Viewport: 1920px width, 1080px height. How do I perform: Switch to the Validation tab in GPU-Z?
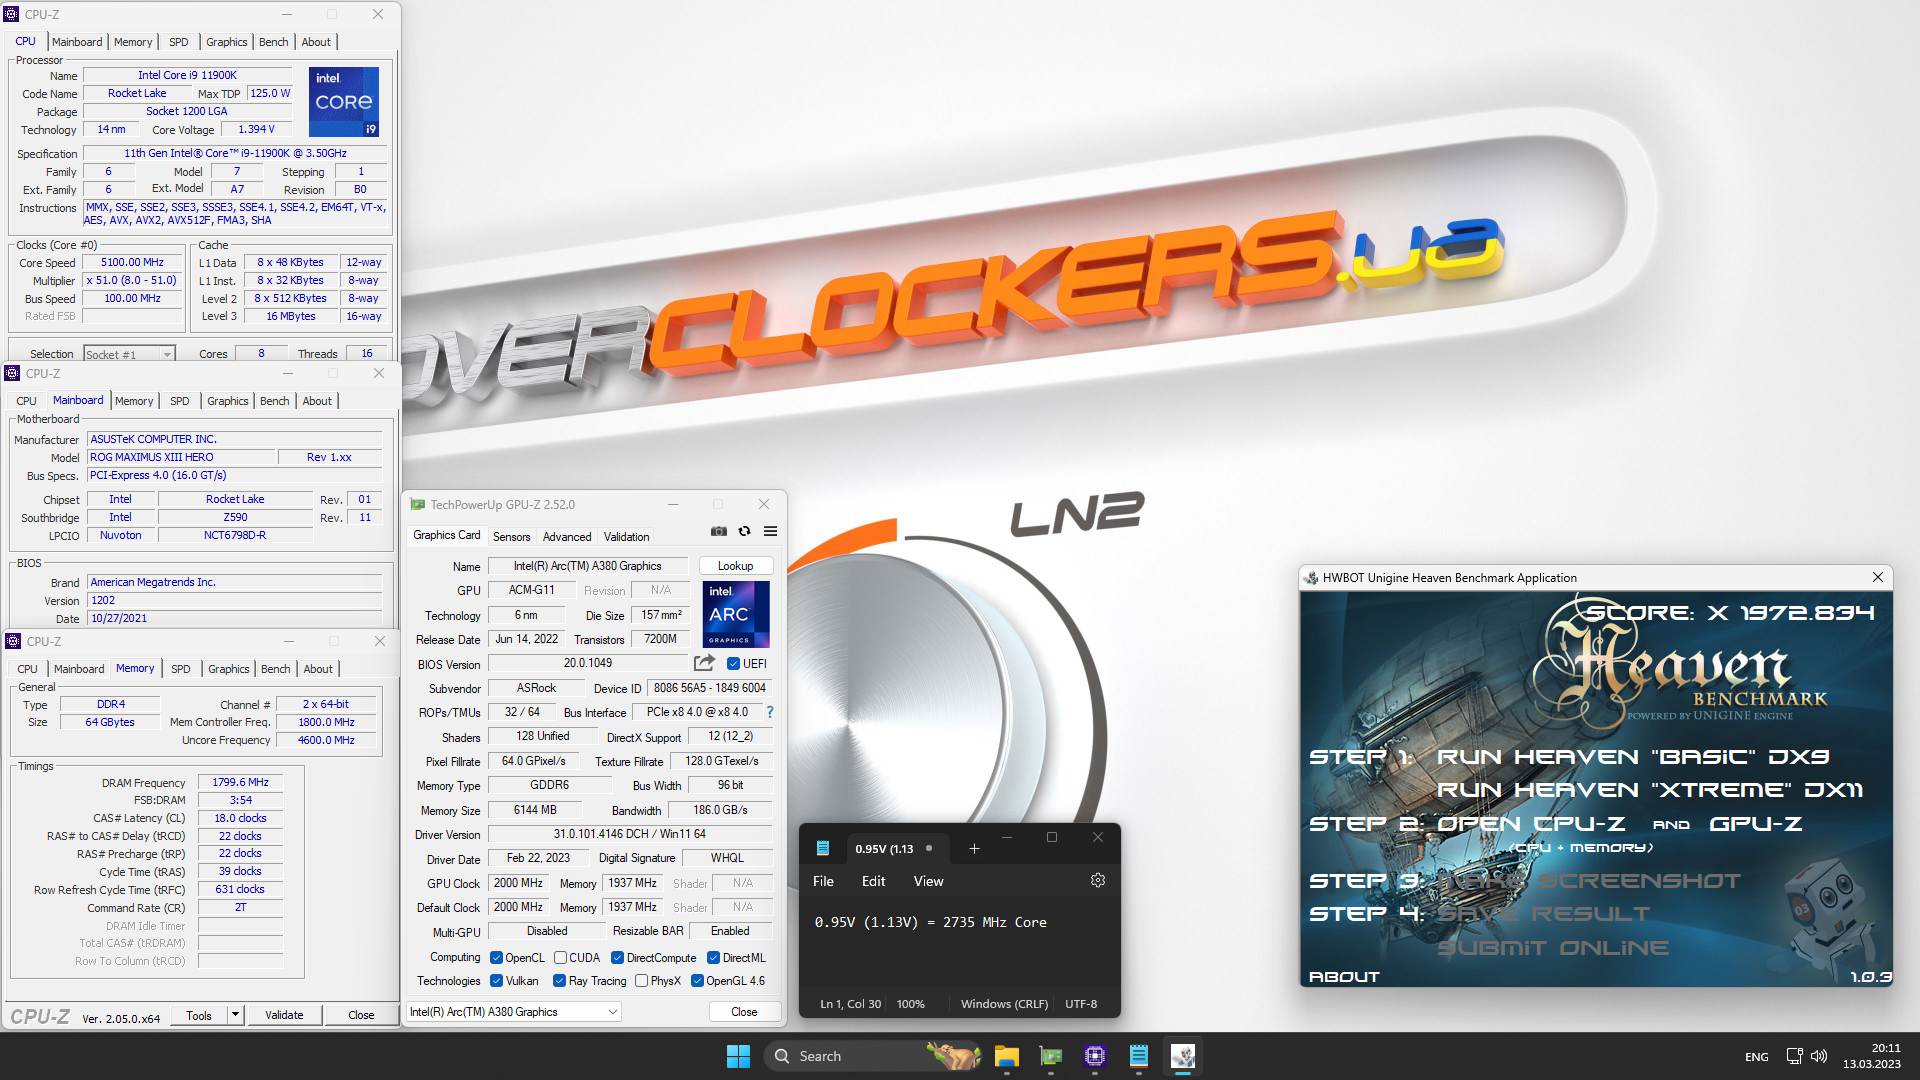point(627,537)
